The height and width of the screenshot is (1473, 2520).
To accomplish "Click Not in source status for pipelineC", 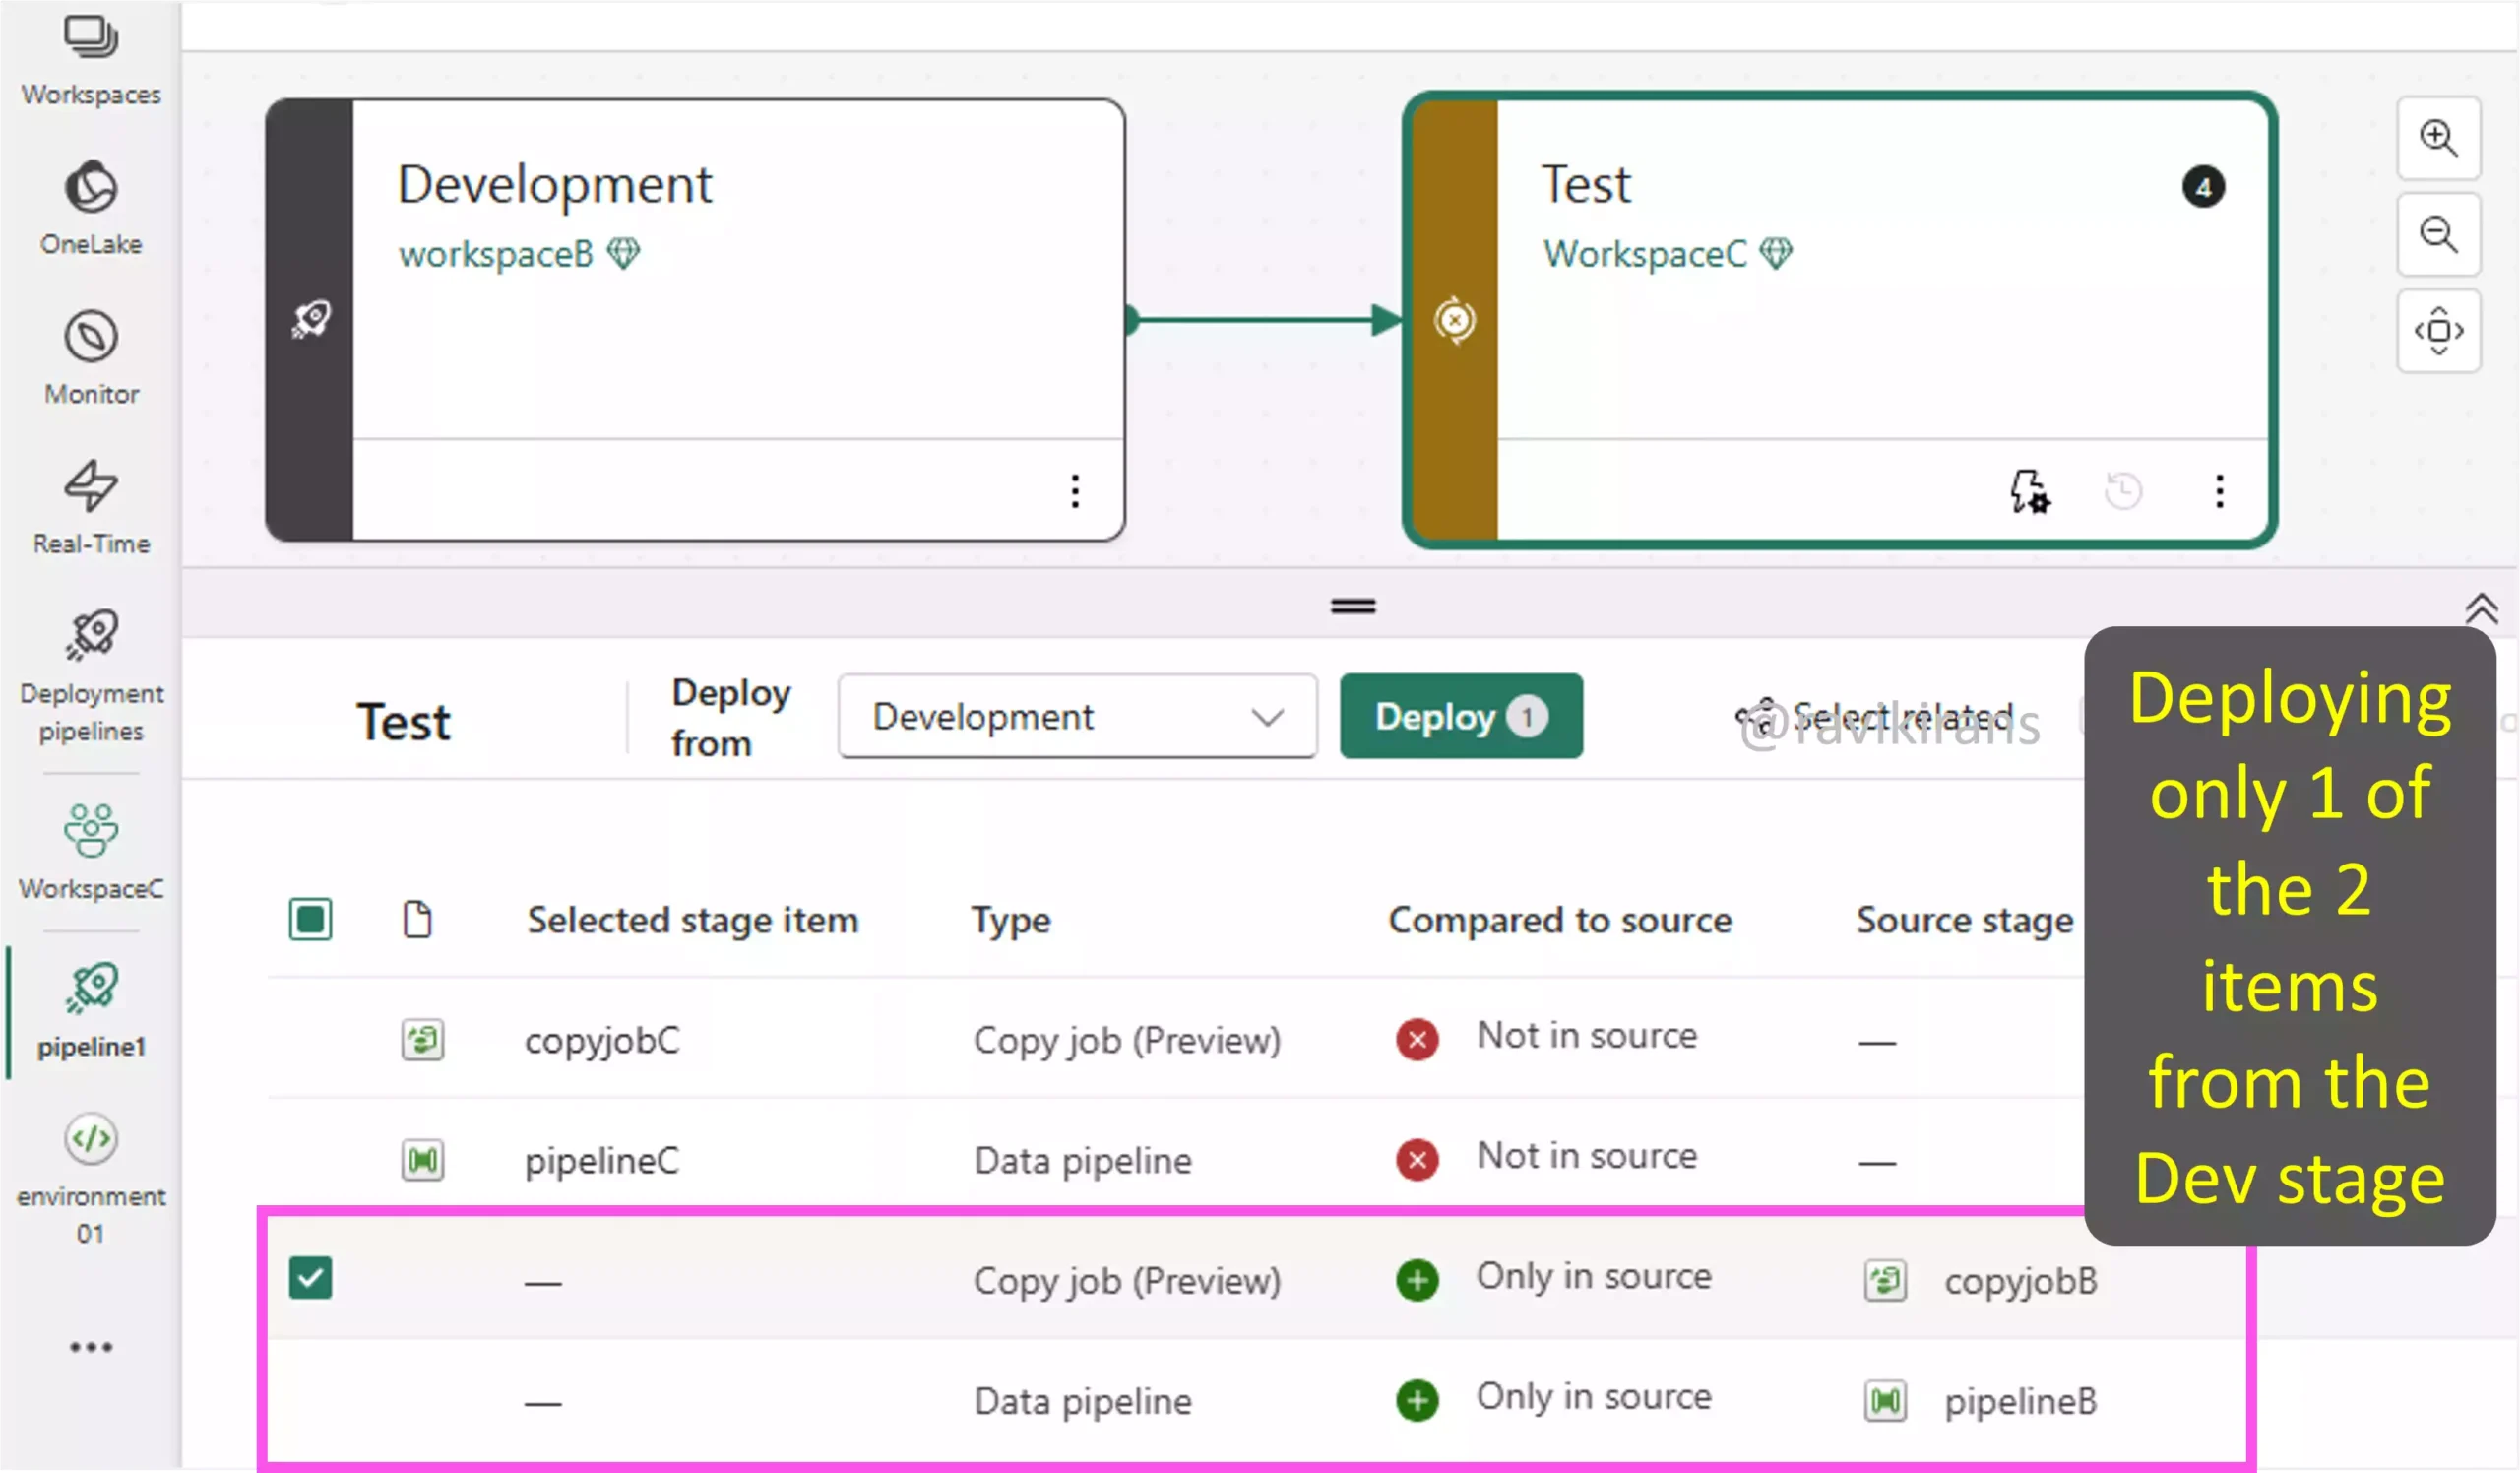I will [1587, 1156].
